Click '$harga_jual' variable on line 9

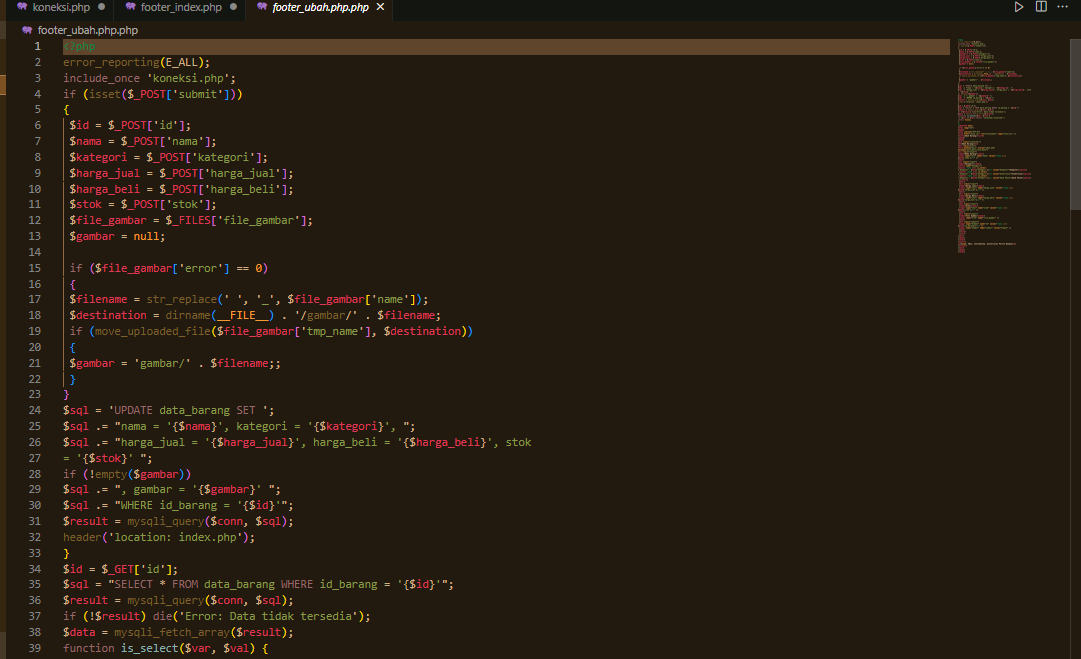[x=105, y=173]
